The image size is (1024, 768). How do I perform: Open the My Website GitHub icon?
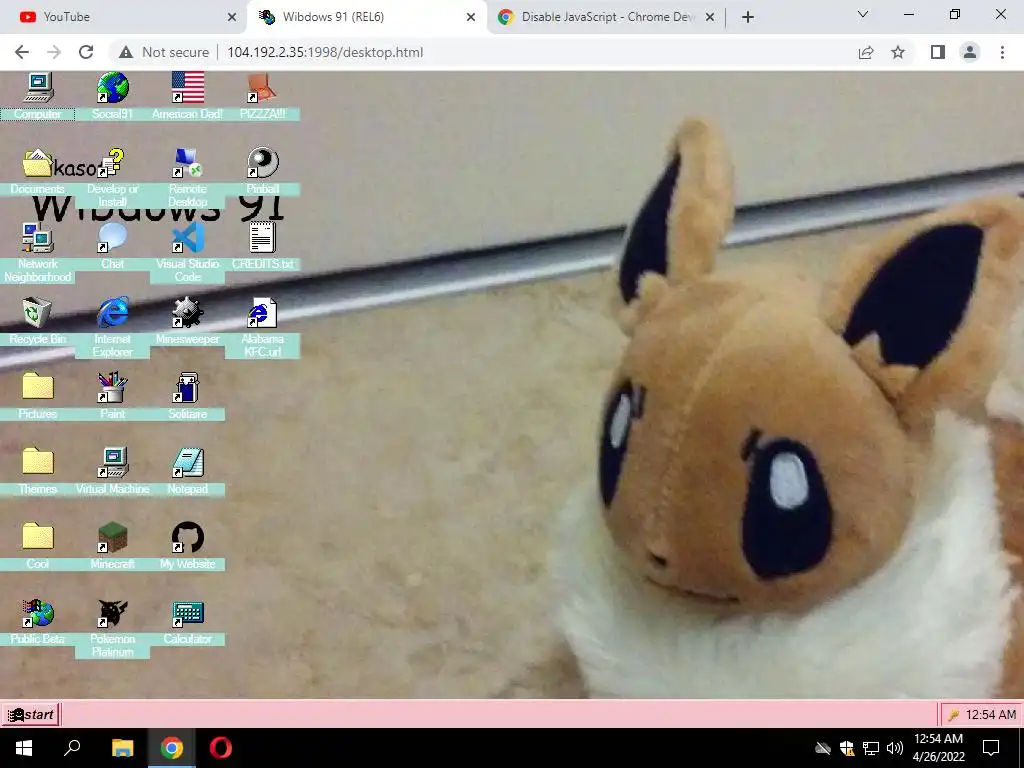point(187,538)
